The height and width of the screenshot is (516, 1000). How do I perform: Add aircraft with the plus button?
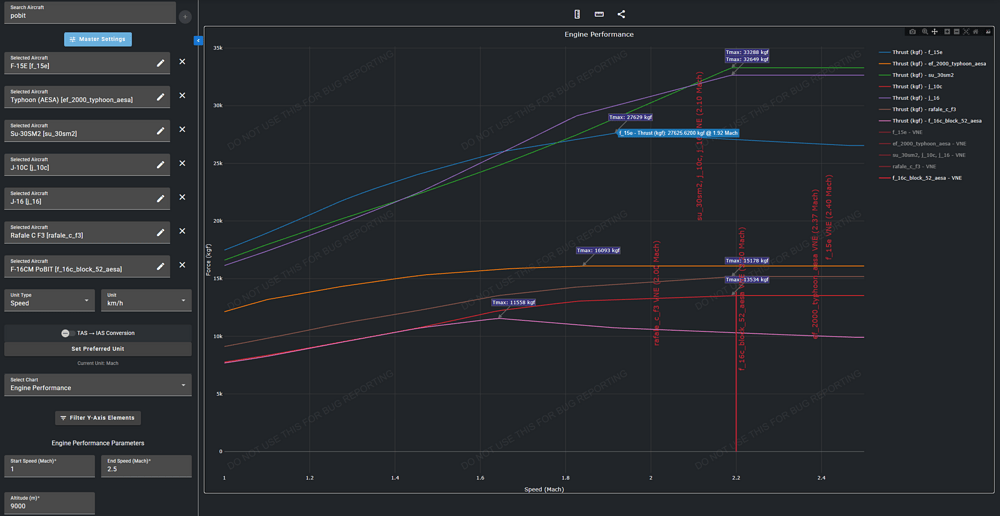(185, 17)
